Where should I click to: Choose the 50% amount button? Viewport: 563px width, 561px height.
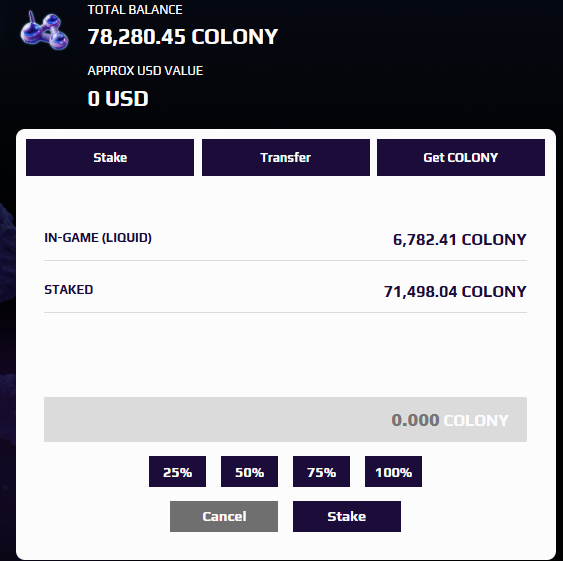point(249,472)
